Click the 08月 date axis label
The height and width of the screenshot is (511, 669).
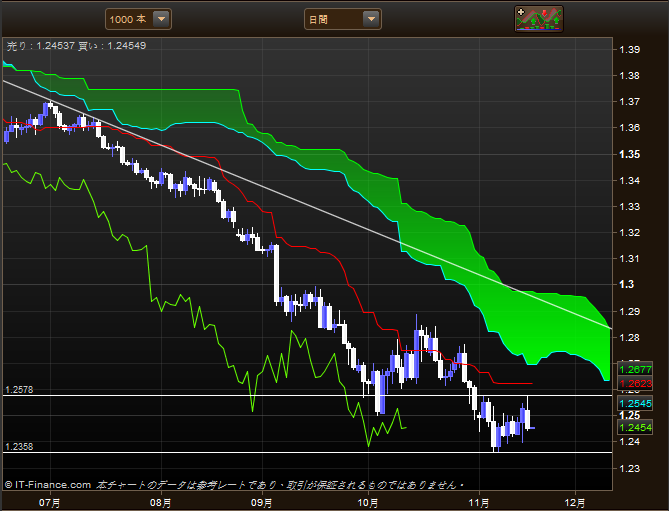pos(160,503)
